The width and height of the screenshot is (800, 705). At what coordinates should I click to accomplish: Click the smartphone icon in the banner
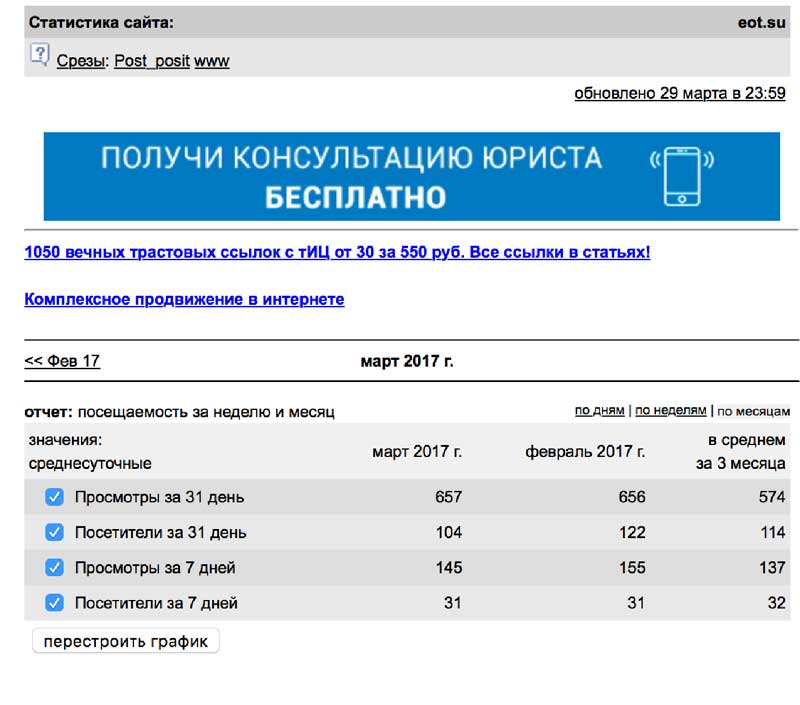coord(682,176)
